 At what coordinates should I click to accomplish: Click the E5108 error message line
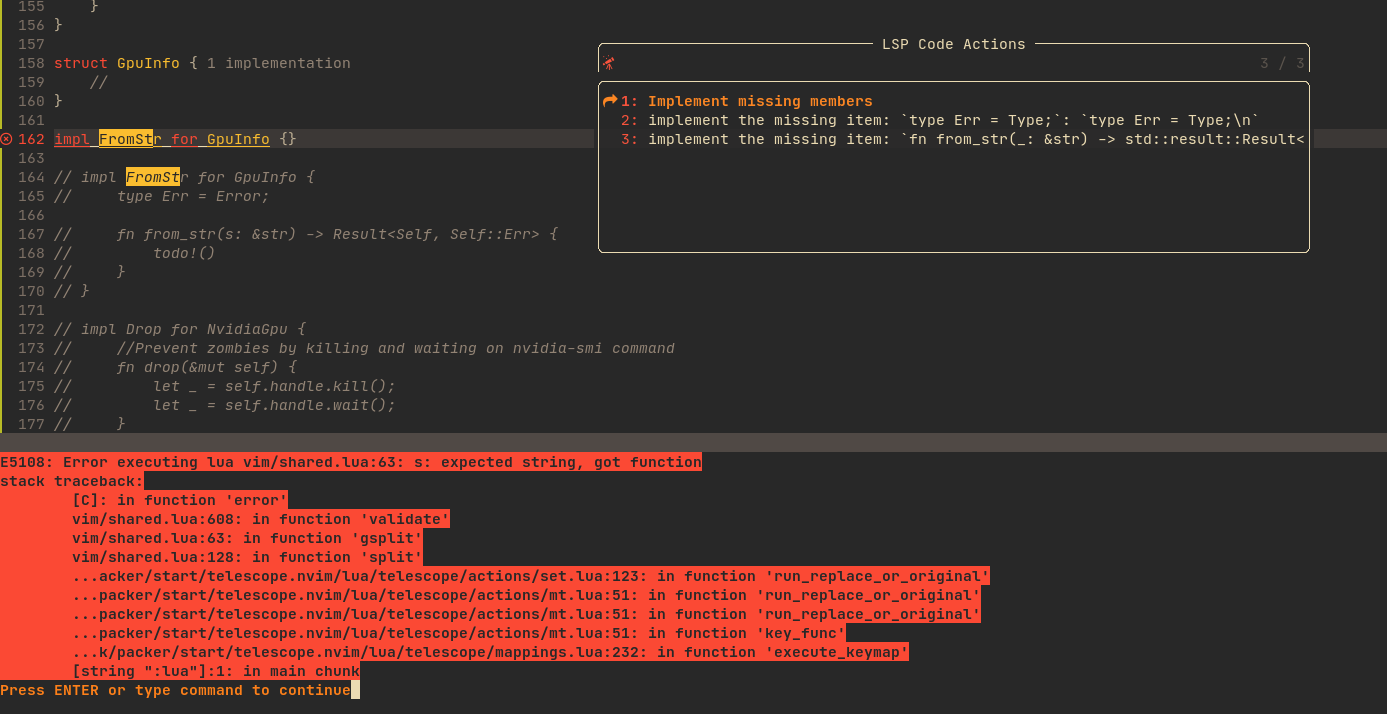coord(350,462)
